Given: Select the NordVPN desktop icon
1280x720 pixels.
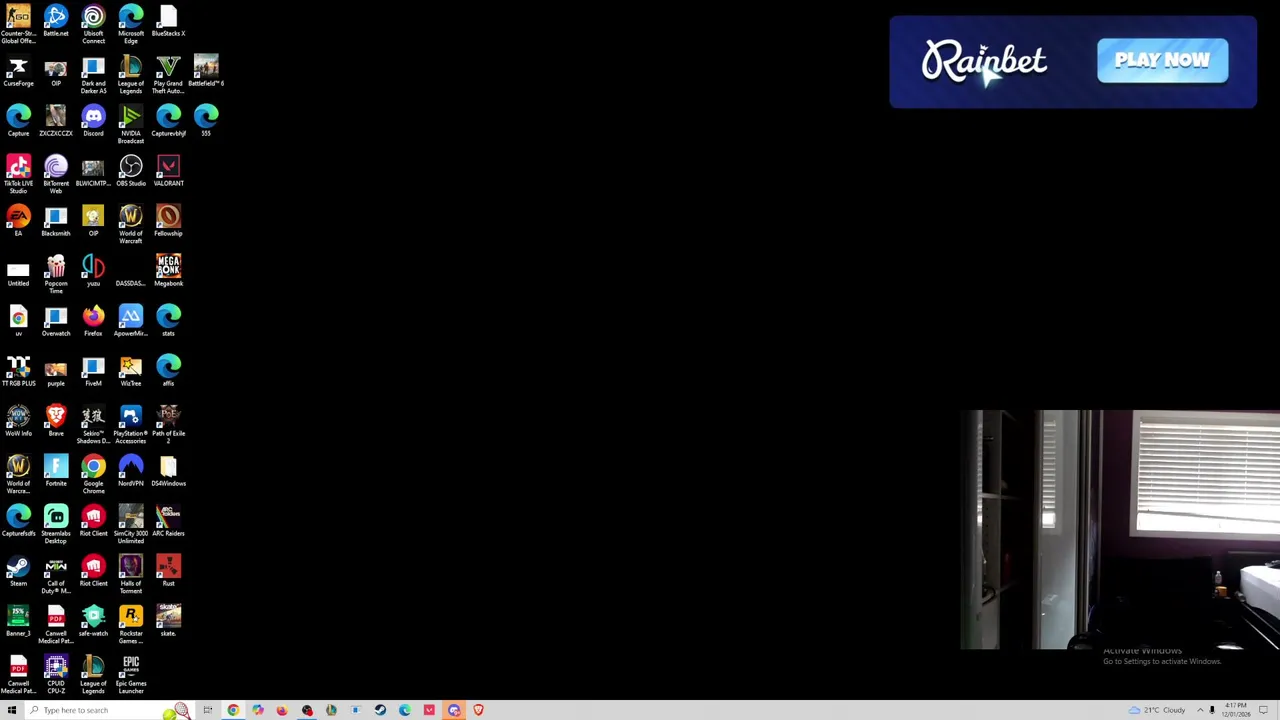Looking at the screenshot, I should (131, 472).
